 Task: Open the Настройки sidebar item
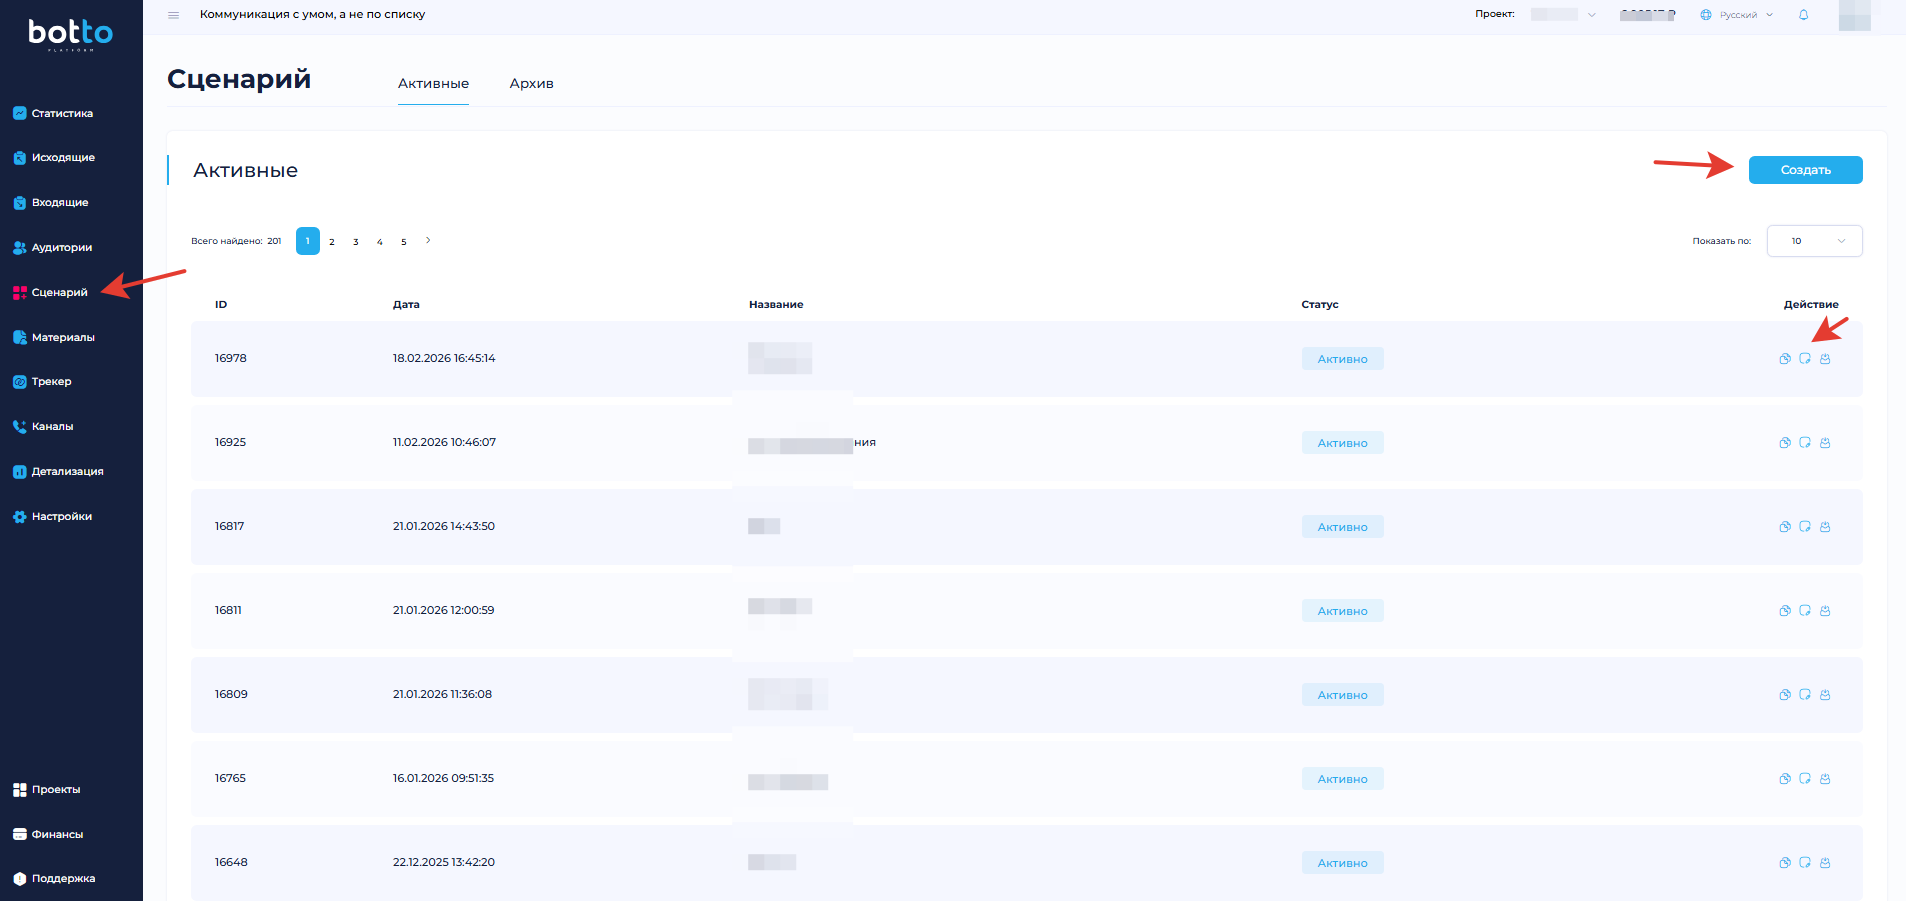tap(61, 517)
